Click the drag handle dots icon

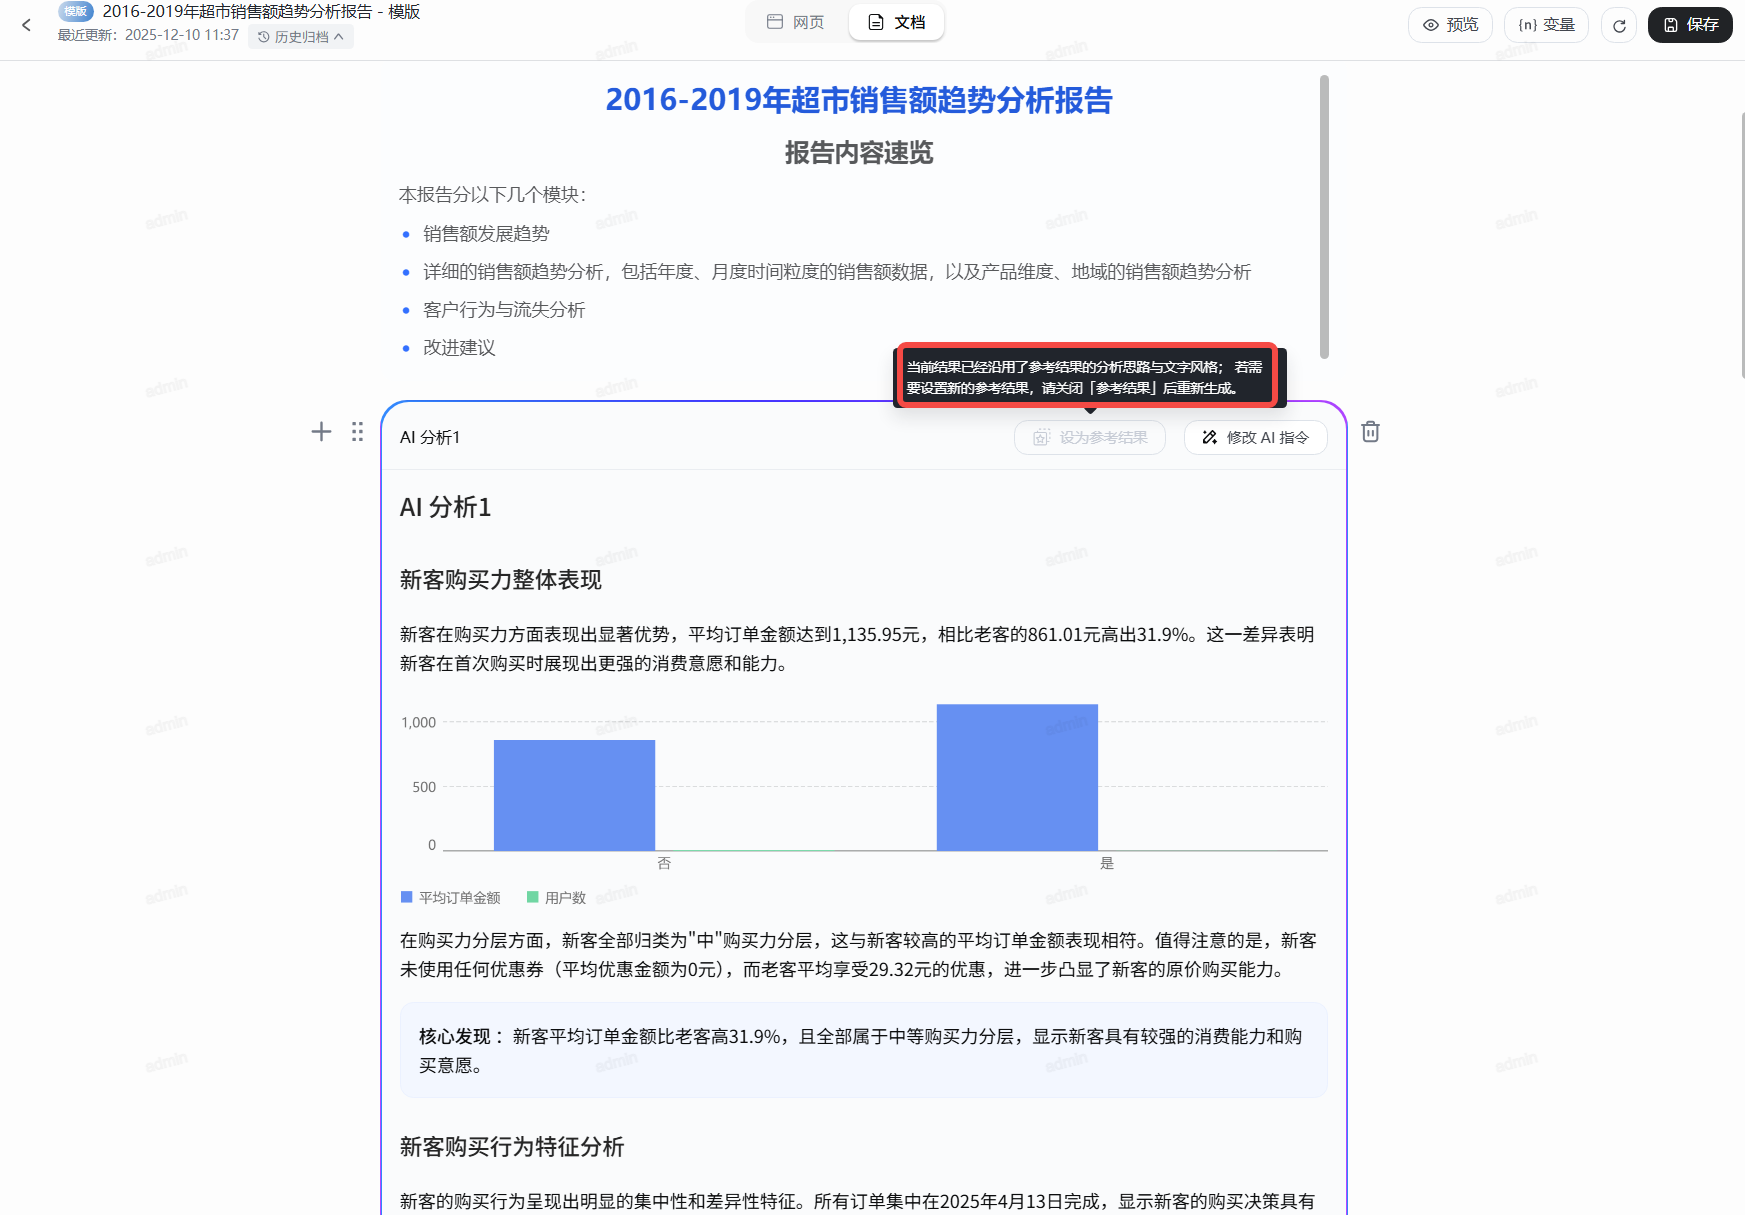coord(357,432)
